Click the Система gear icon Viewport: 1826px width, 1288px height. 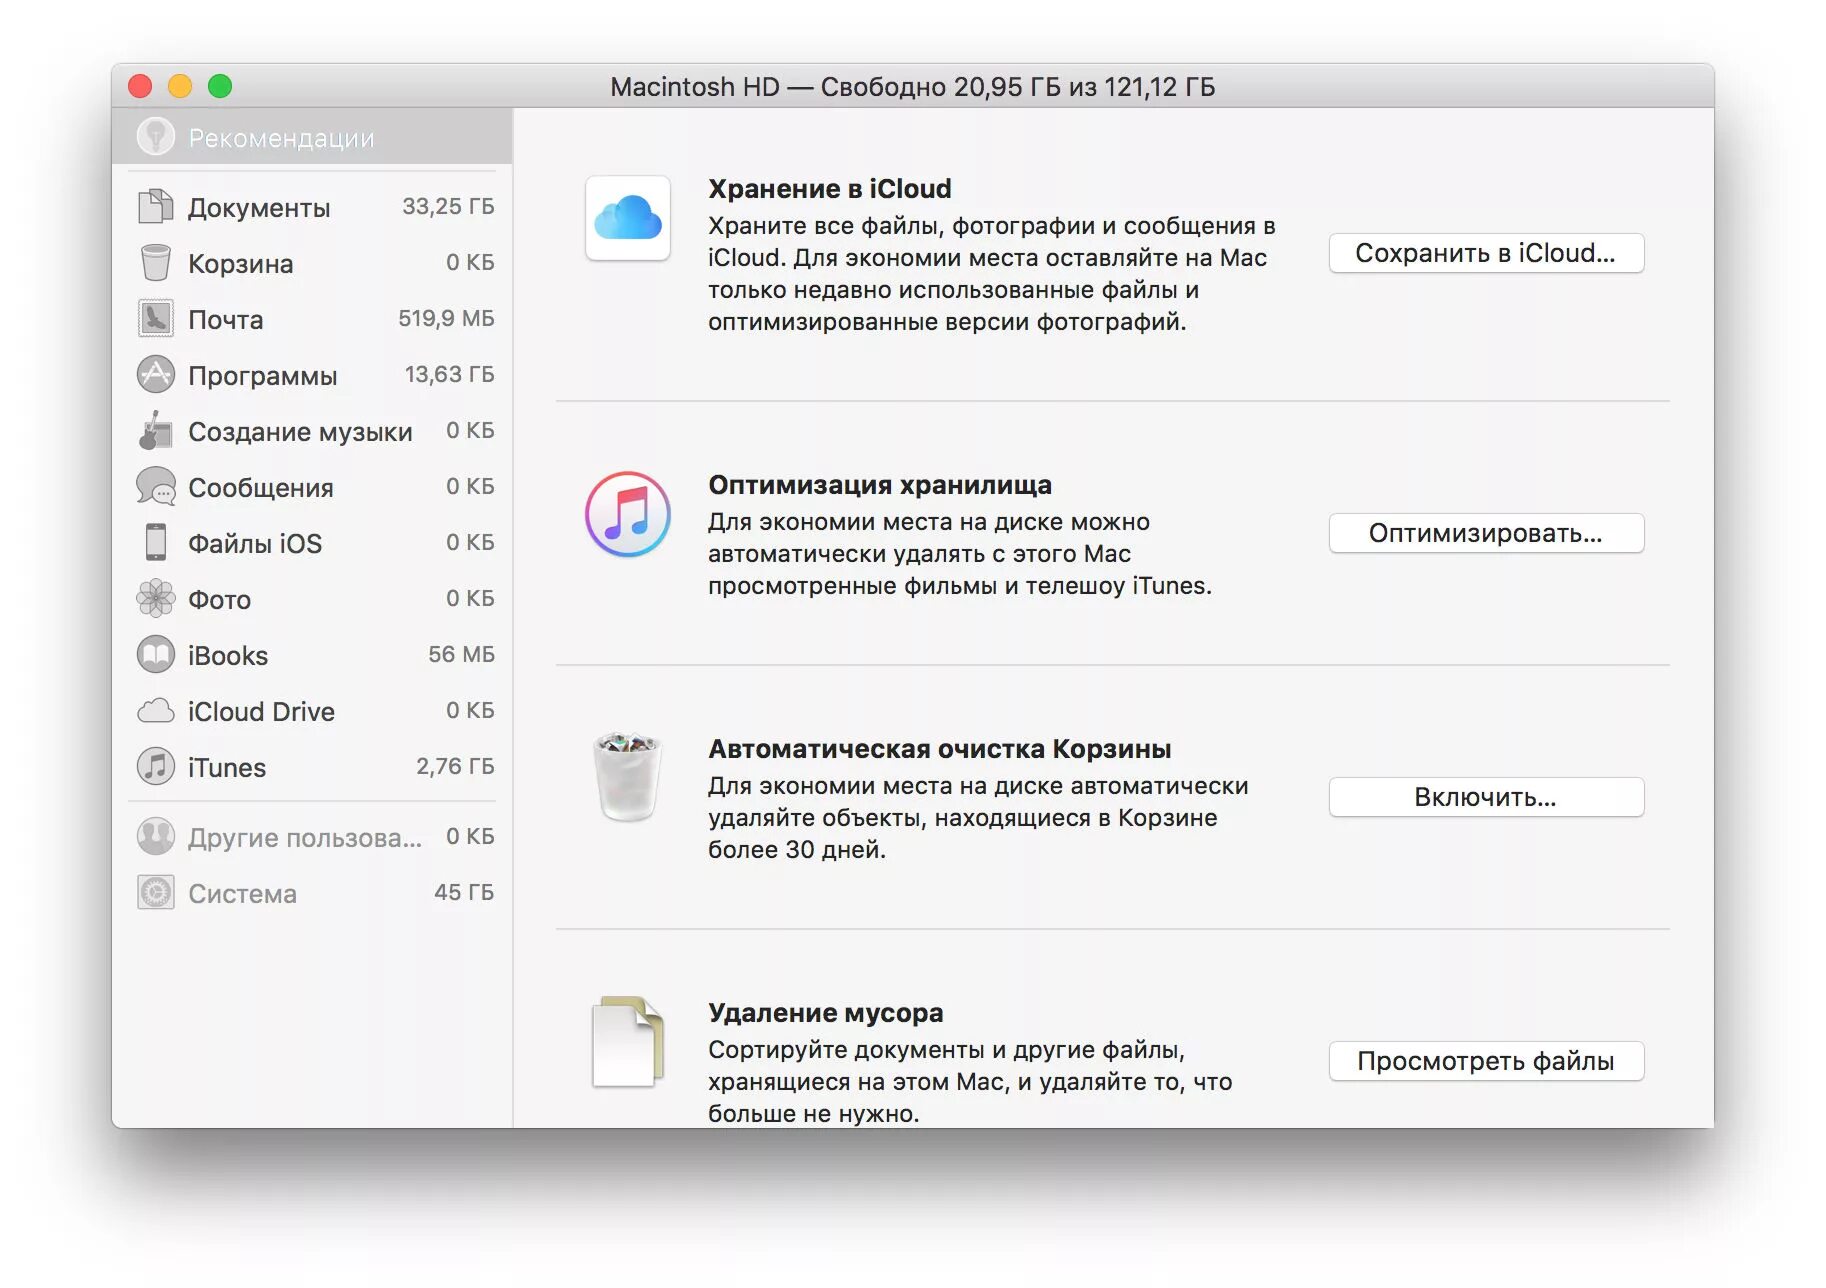click(x=155, y=892)
